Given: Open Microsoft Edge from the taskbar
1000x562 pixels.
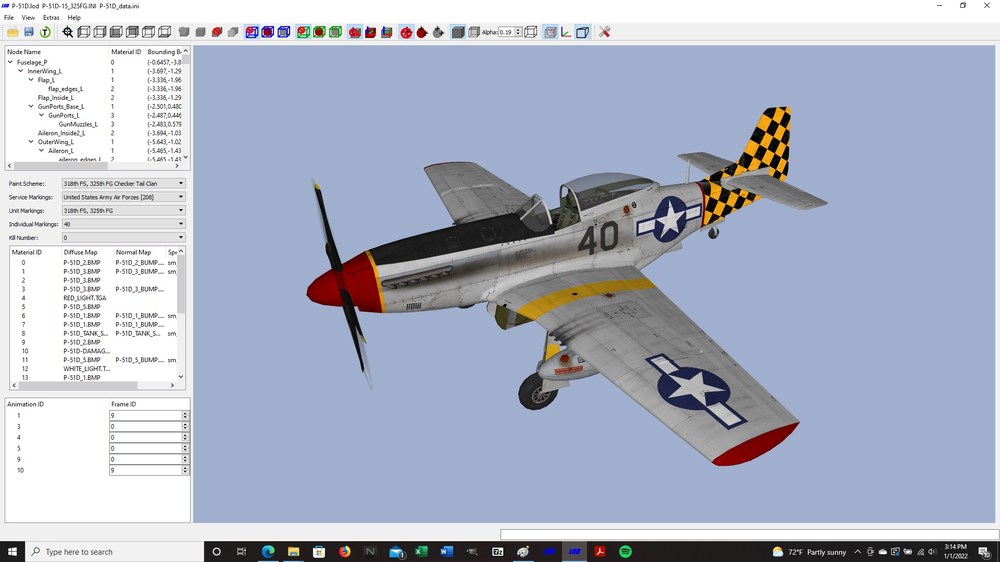Looking at the screenshot, I should (x=268, y=552).
